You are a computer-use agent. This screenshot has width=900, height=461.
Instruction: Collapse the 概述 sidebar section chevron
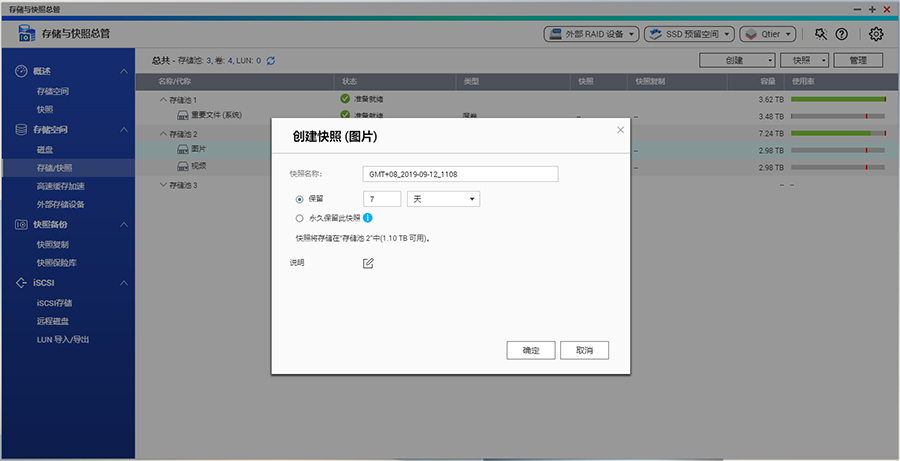click(x=123, y=71)
